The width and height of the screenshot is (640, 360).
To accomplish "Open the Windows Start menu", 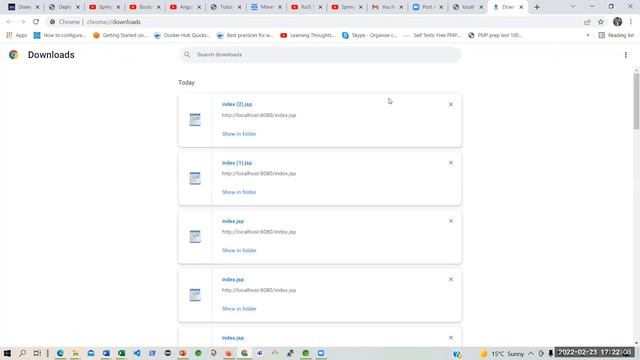I will tap(7, 353).
